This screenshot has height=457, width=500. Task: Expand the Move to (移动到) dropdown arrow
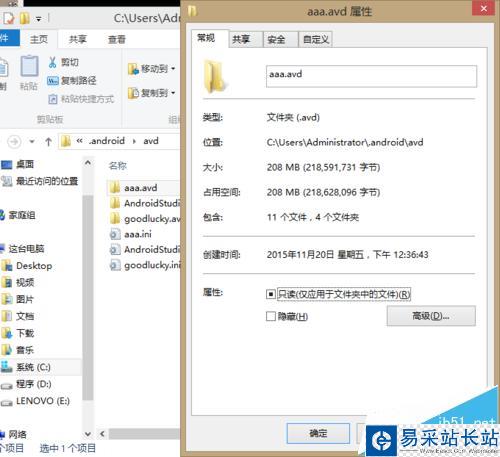coord(173,69)
